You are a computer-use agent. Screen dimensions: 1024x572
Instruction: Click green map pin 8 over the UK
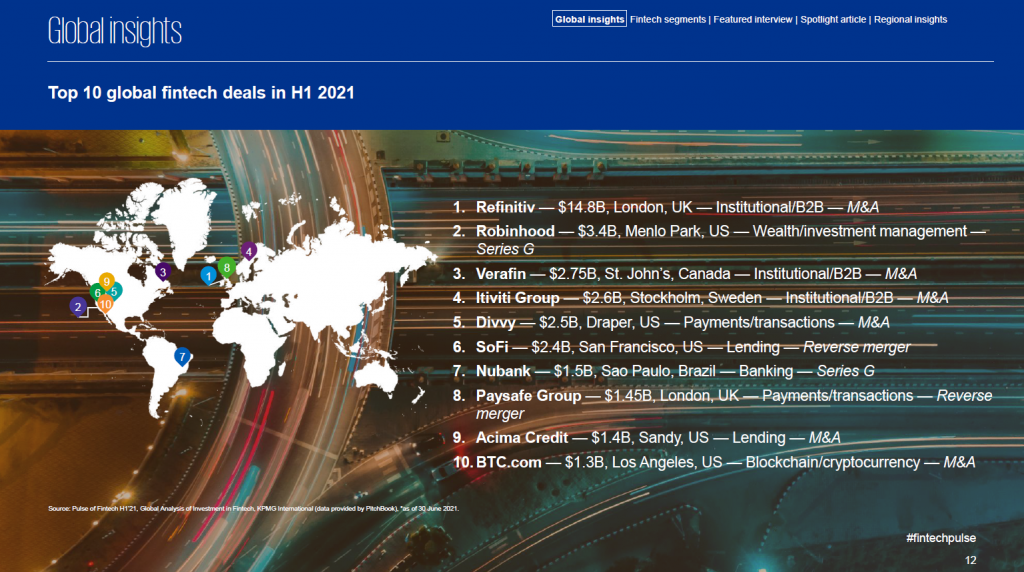227,267
